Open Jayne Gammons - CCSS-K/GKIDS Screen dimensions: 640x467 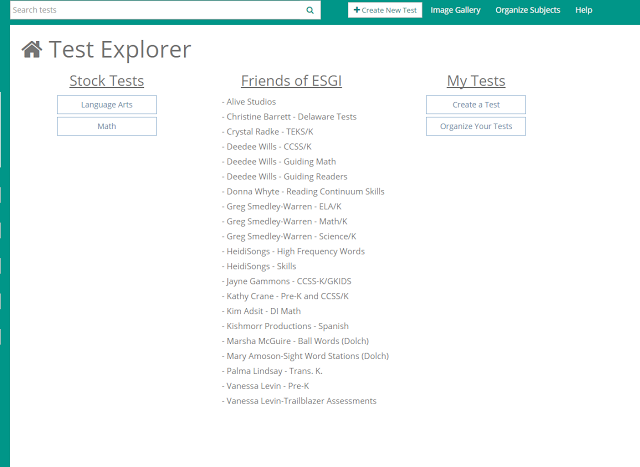pyautogui.click(x=287, y=281)
